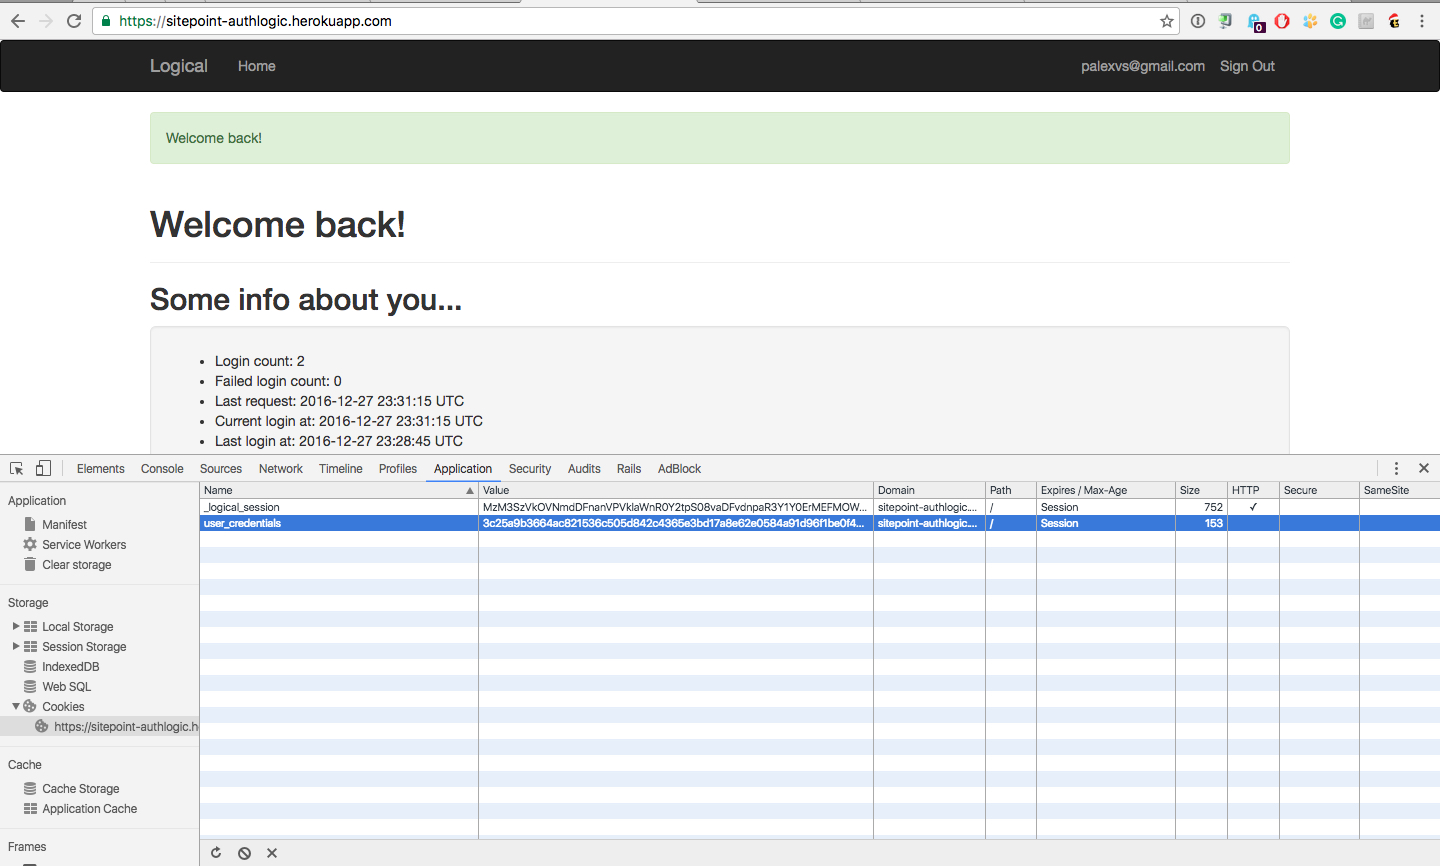Expand the Session Storage tree
Viewport: 1440px width, 866px height.
tap(14, 646)
